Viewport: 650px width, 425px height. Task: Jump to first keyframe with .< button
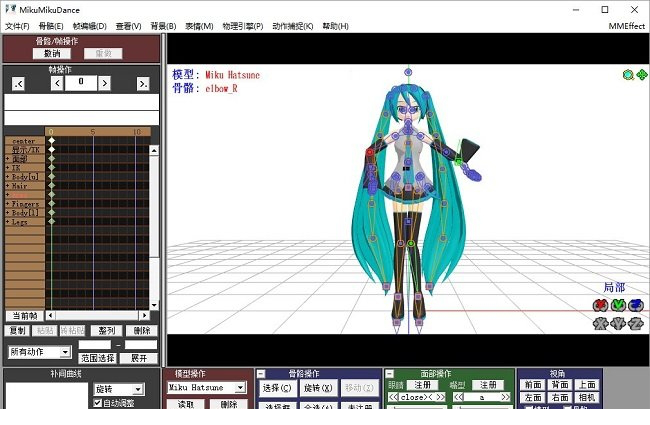(x=18, y=84)
